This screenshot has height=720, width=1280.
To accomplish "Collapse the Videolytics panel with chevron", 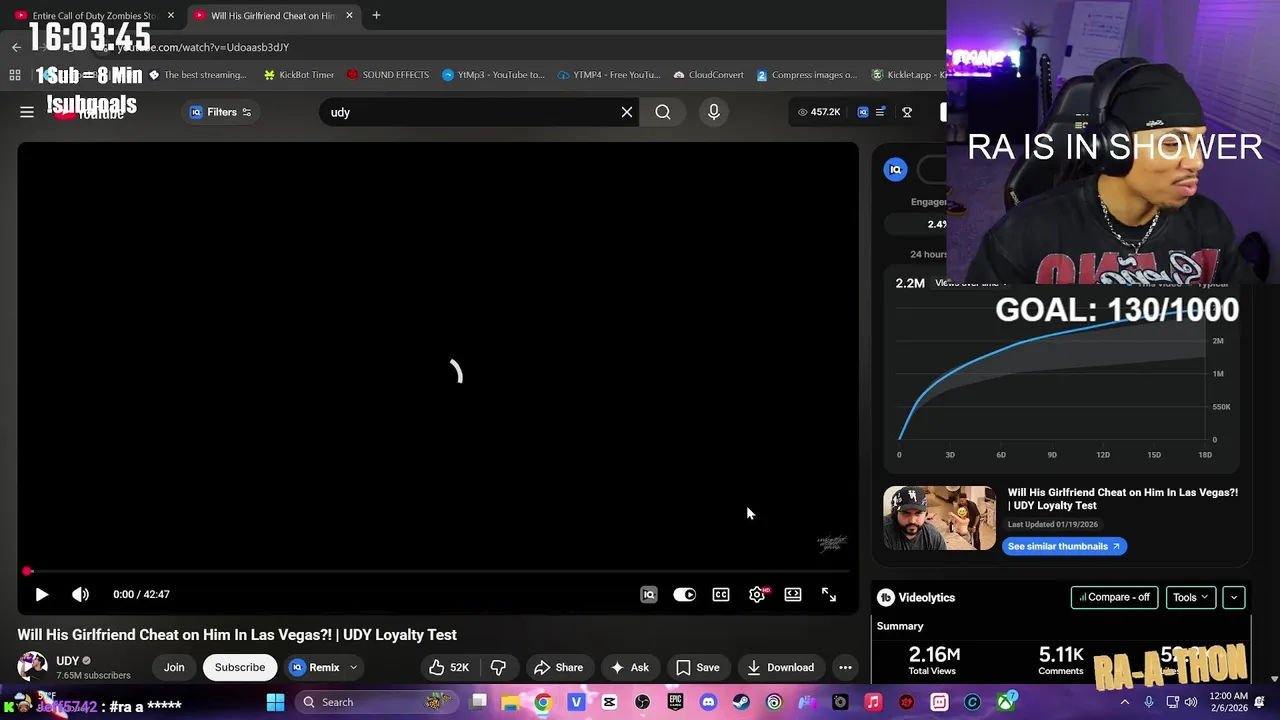I will [1234, 597].
